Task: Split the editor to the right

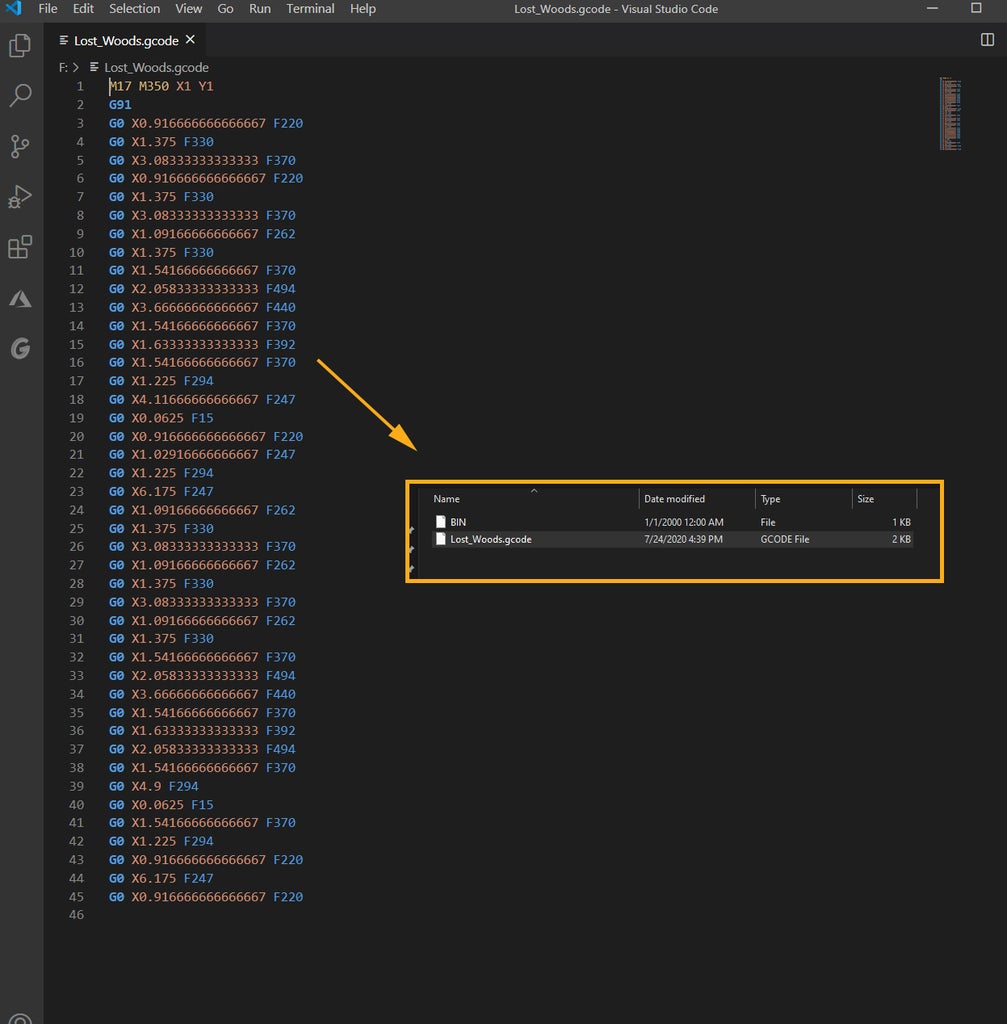Action: tap(987, 40)
